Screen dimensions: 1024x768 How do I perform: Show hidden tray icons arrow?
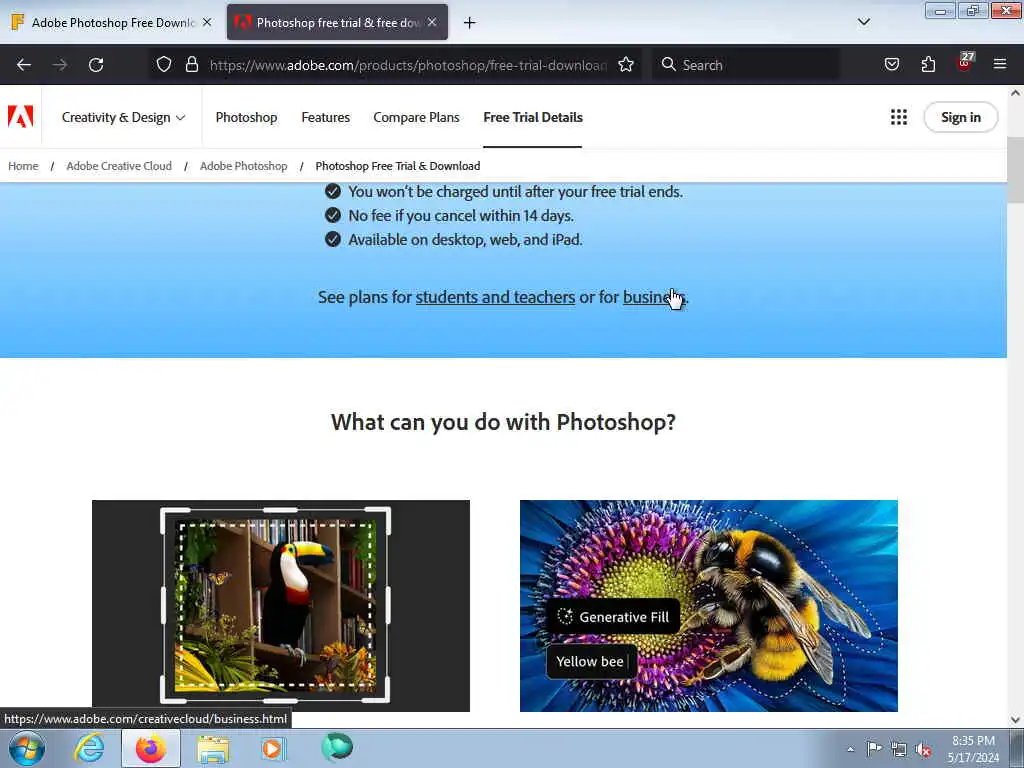pyautogui.click(x=850, y=750)
